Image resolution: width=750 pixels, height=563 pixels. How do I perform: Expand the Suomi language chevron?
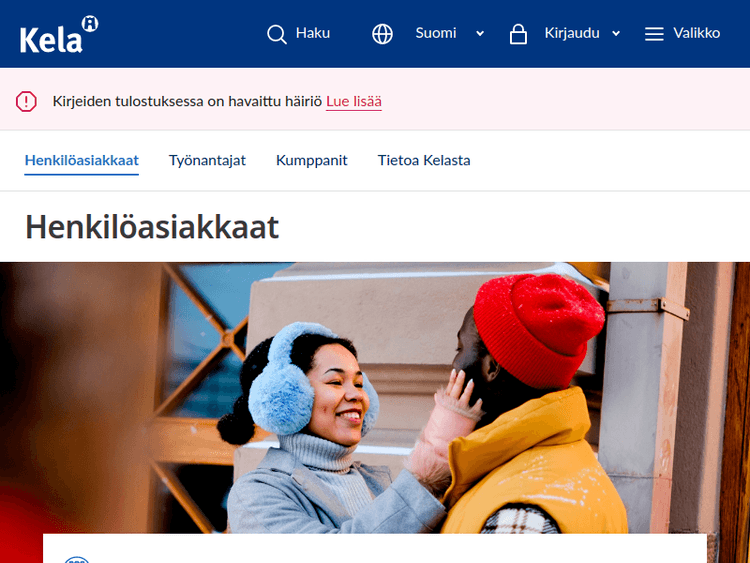480,34
